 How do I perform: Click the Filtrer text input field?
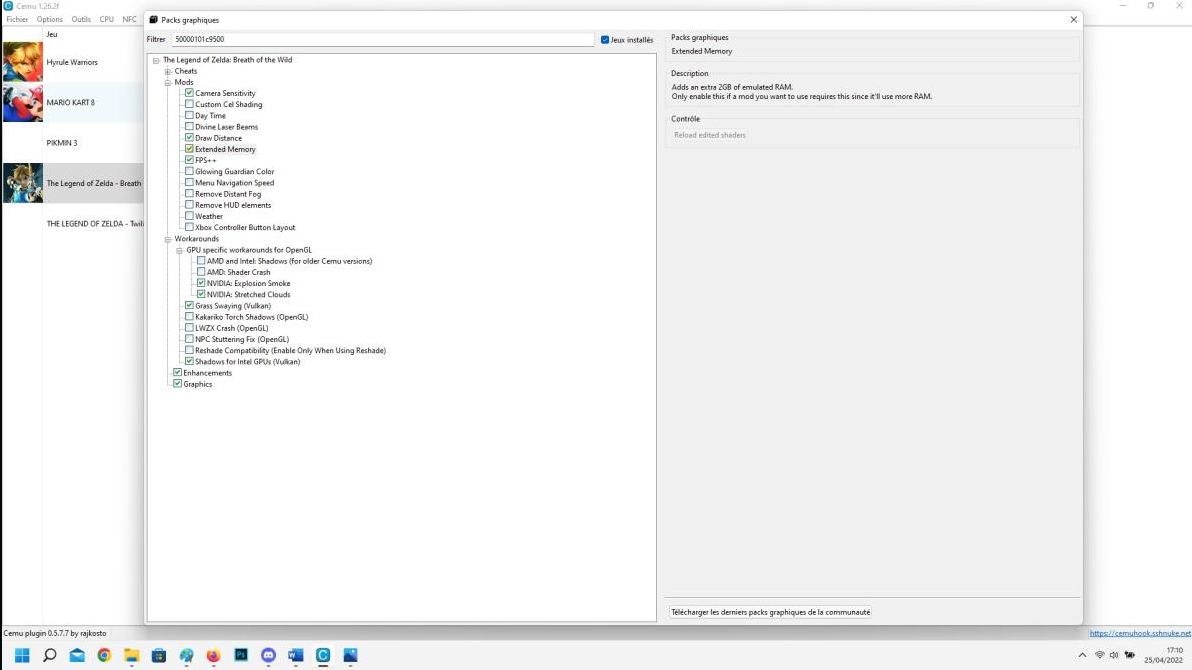pos(382,39)
